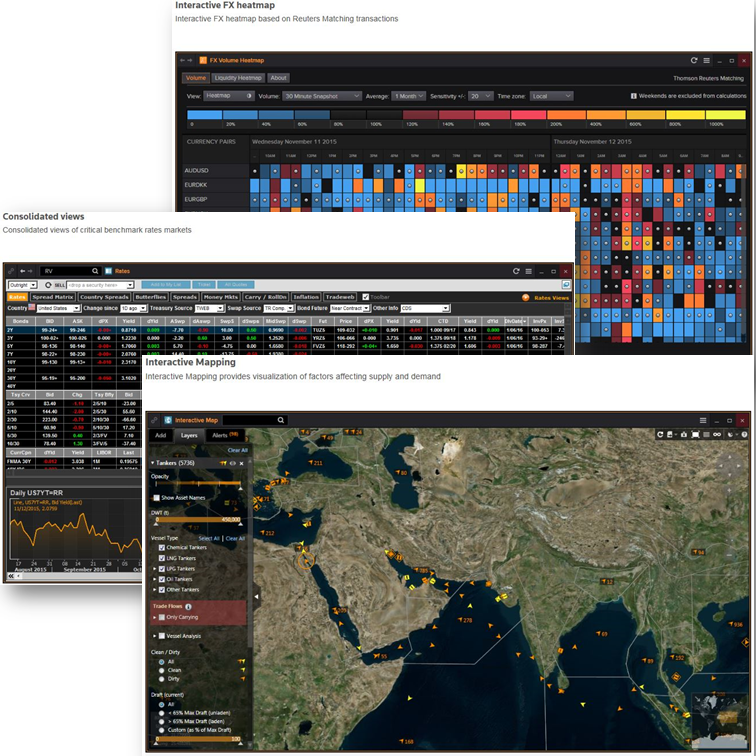Click the info icon next to Trade Flows
The width and height of the screenshot is (756, 756).
pos(189,606)
